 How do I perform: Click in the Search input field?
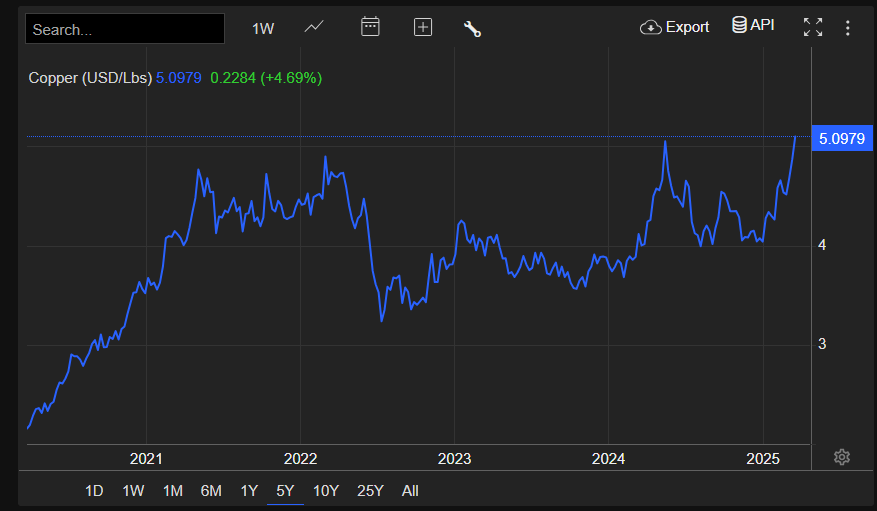[125, 29]
